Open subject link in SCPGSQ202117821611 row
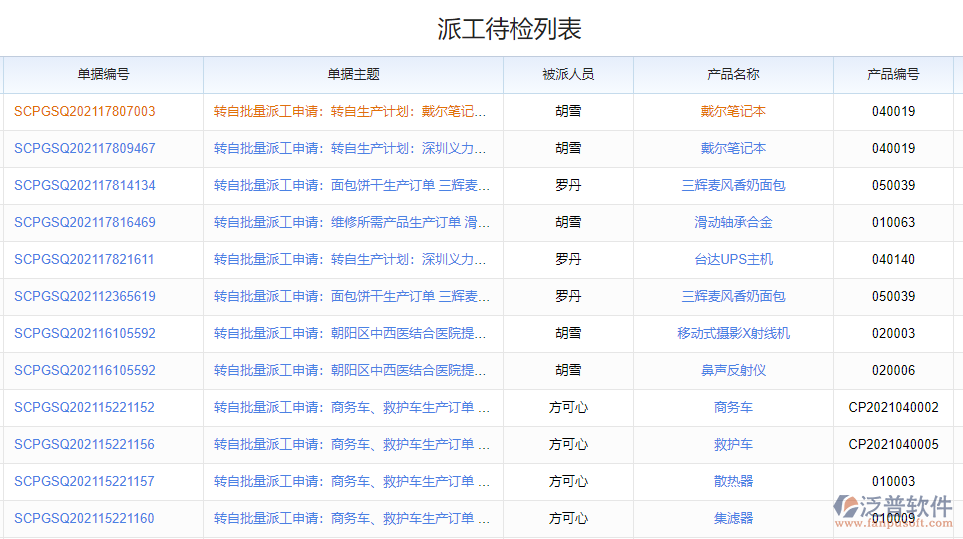 tap(349, 260)
